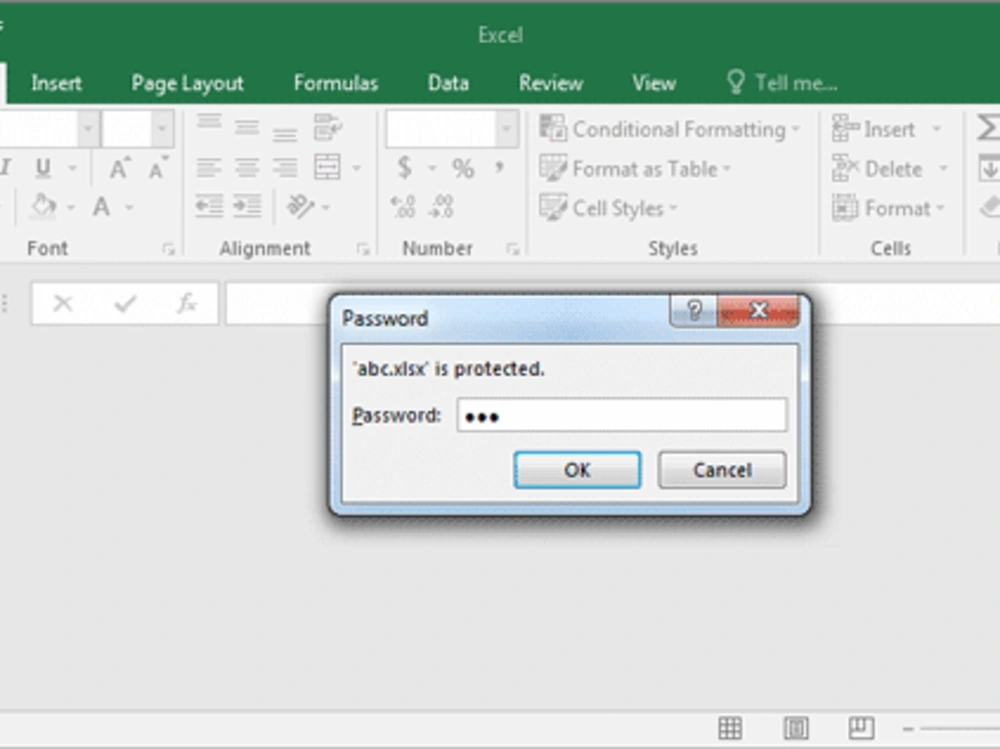Apply Percent Style
The width and height of the screenshot is (1000, 749).
click(x=463, y=168)
